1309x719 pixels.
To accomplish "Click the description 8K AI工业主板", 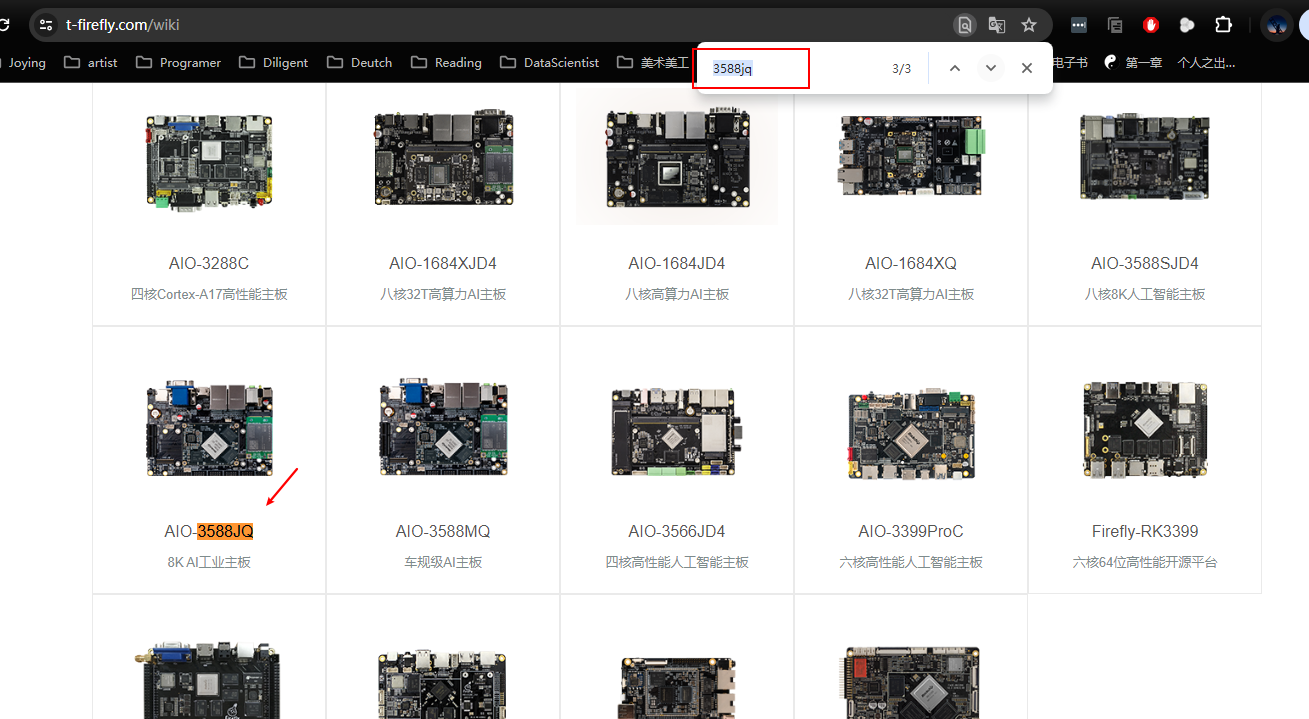I will click(209, 562).
